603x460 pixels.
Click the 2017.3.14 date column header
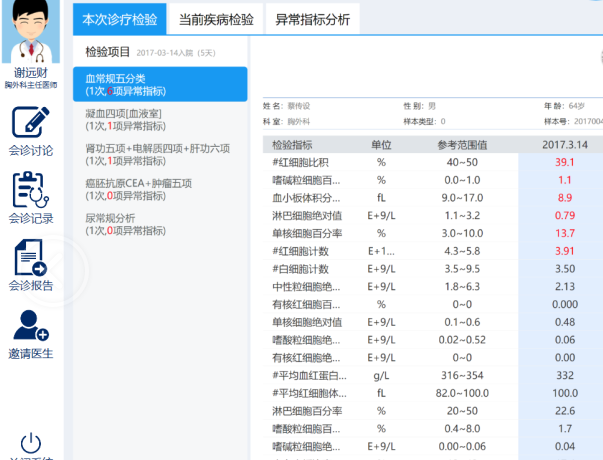point(563,144)
